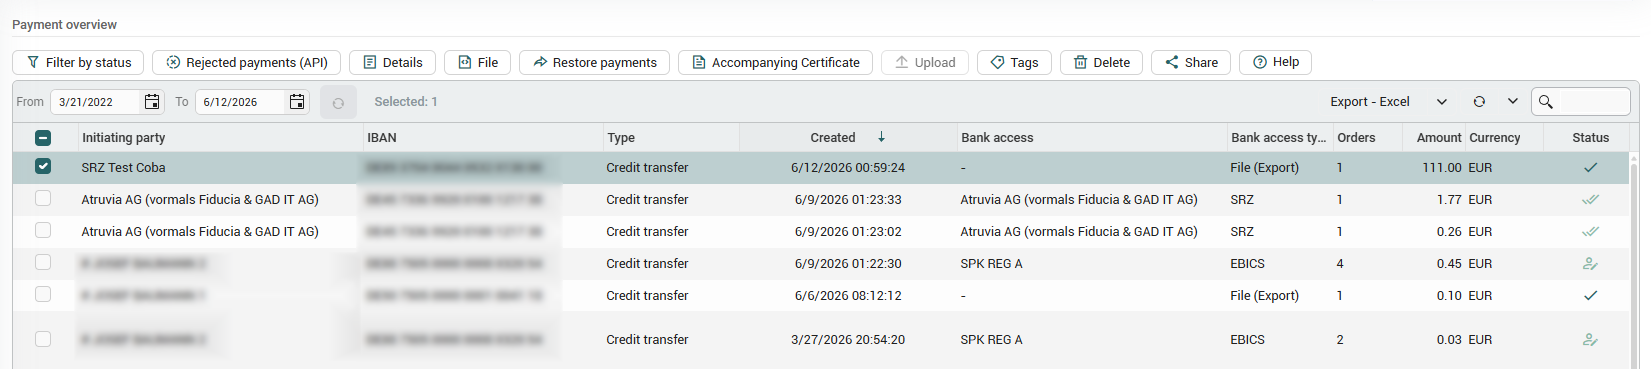This screenshot has width=1651, height=369.
Task: Sort by Currency column header
Action: point(1494,138)
